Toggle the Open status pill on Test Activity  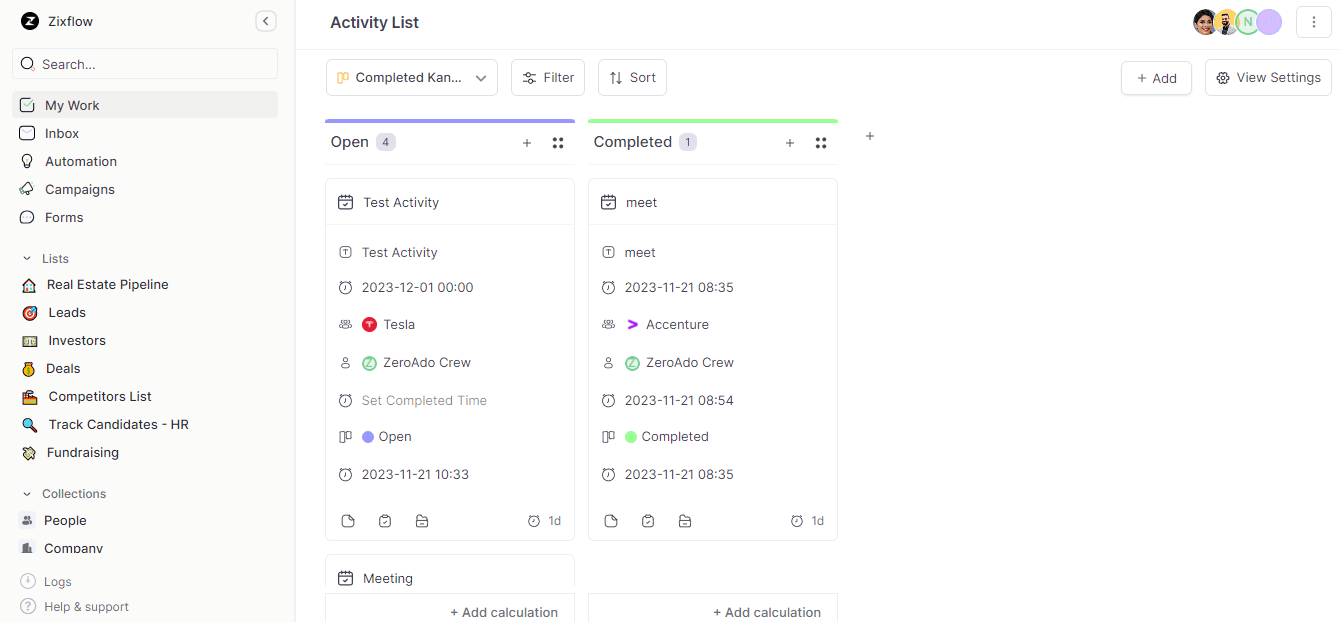click(x=385, y=436)
